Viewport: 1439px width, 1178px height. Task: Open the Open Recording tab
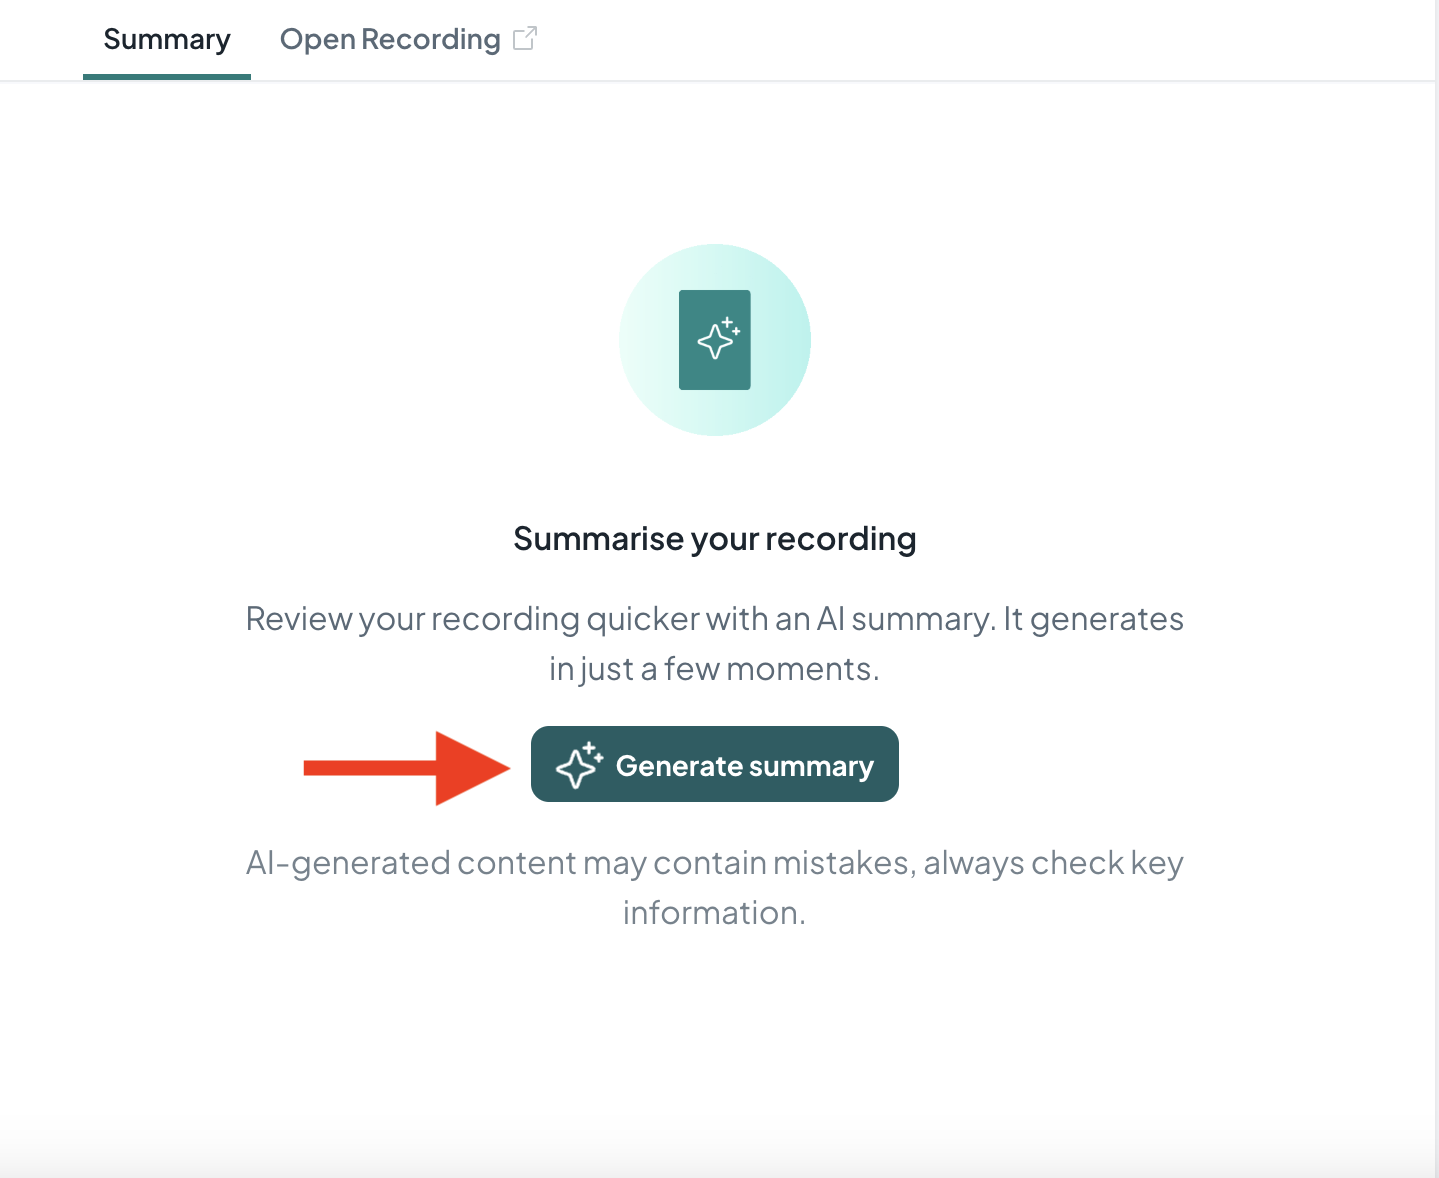(408, 39)
